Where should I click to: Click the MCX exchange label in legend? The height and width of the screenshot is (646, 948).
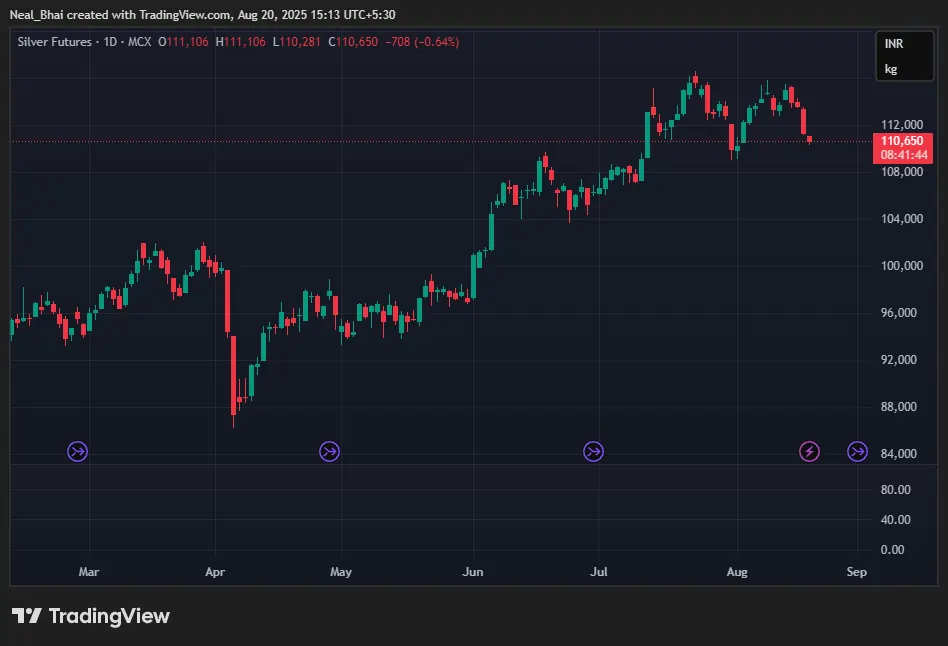click(x=140, y=42)
